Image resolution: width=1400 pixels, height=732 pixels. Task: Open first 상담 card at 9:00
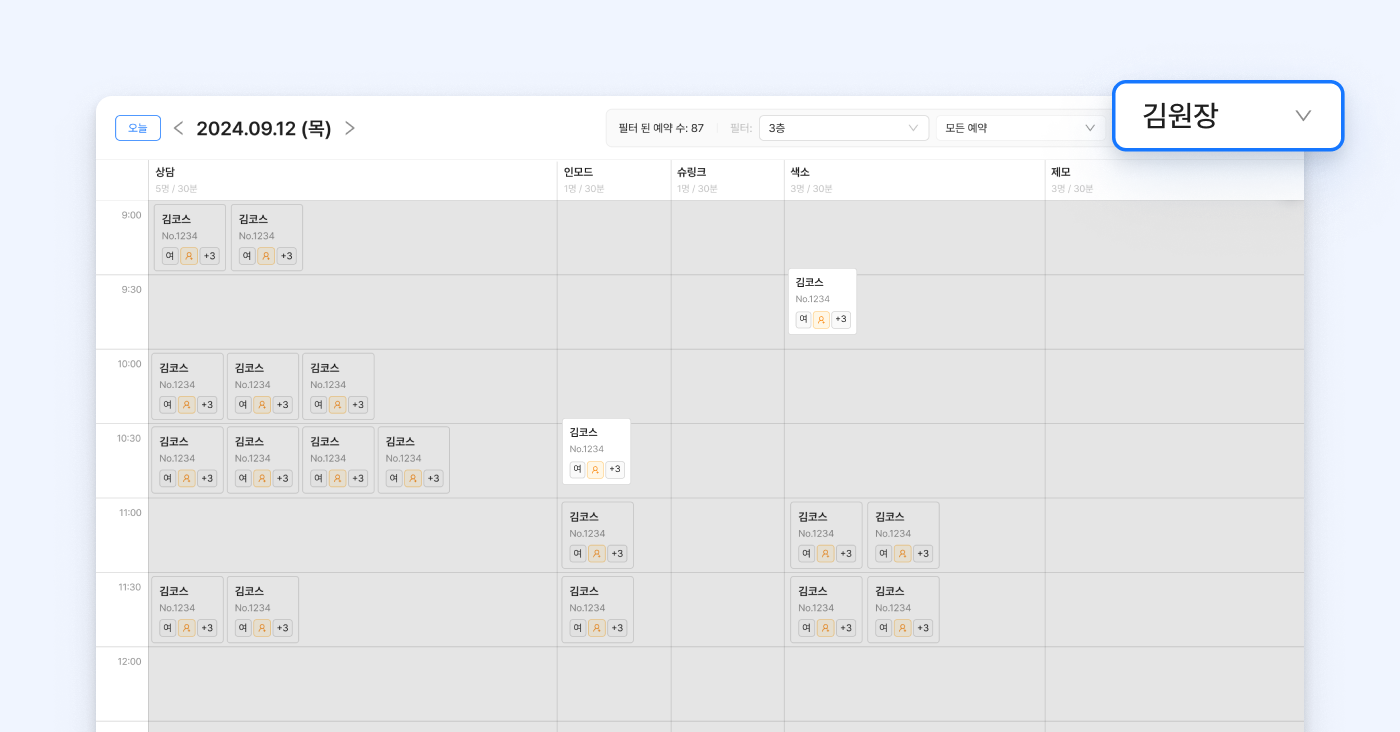pos(190,238)
